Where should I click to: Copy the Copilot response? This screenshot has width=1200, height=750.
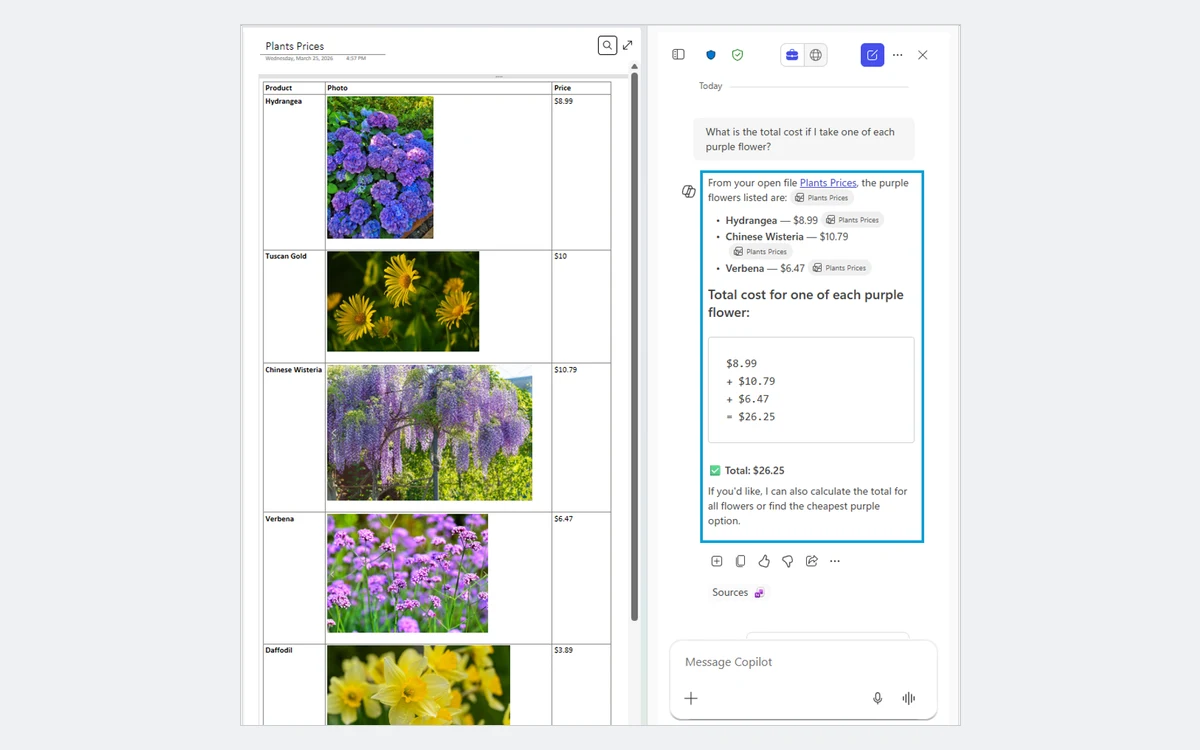click(x=740, y=561)
